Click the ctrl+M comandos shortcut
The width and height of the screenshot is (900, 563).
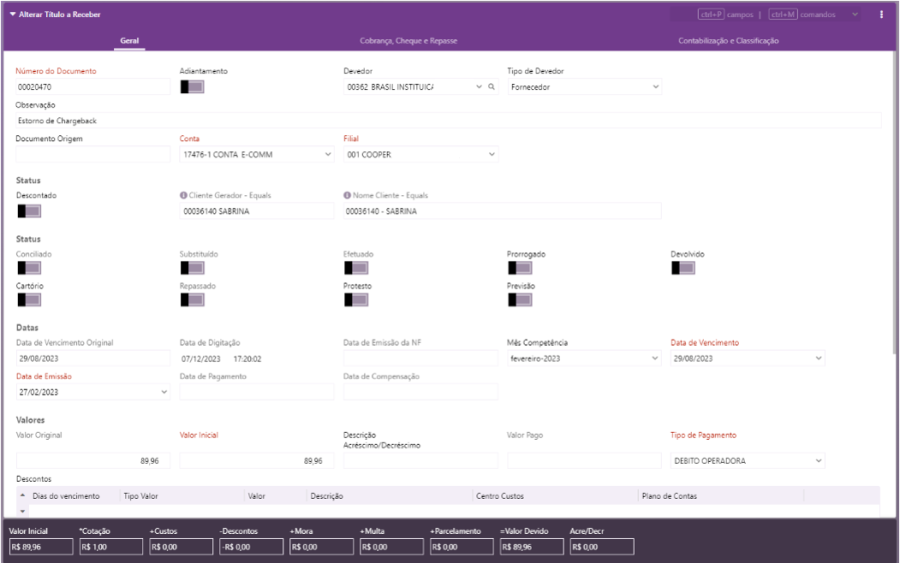click(802, 14)
